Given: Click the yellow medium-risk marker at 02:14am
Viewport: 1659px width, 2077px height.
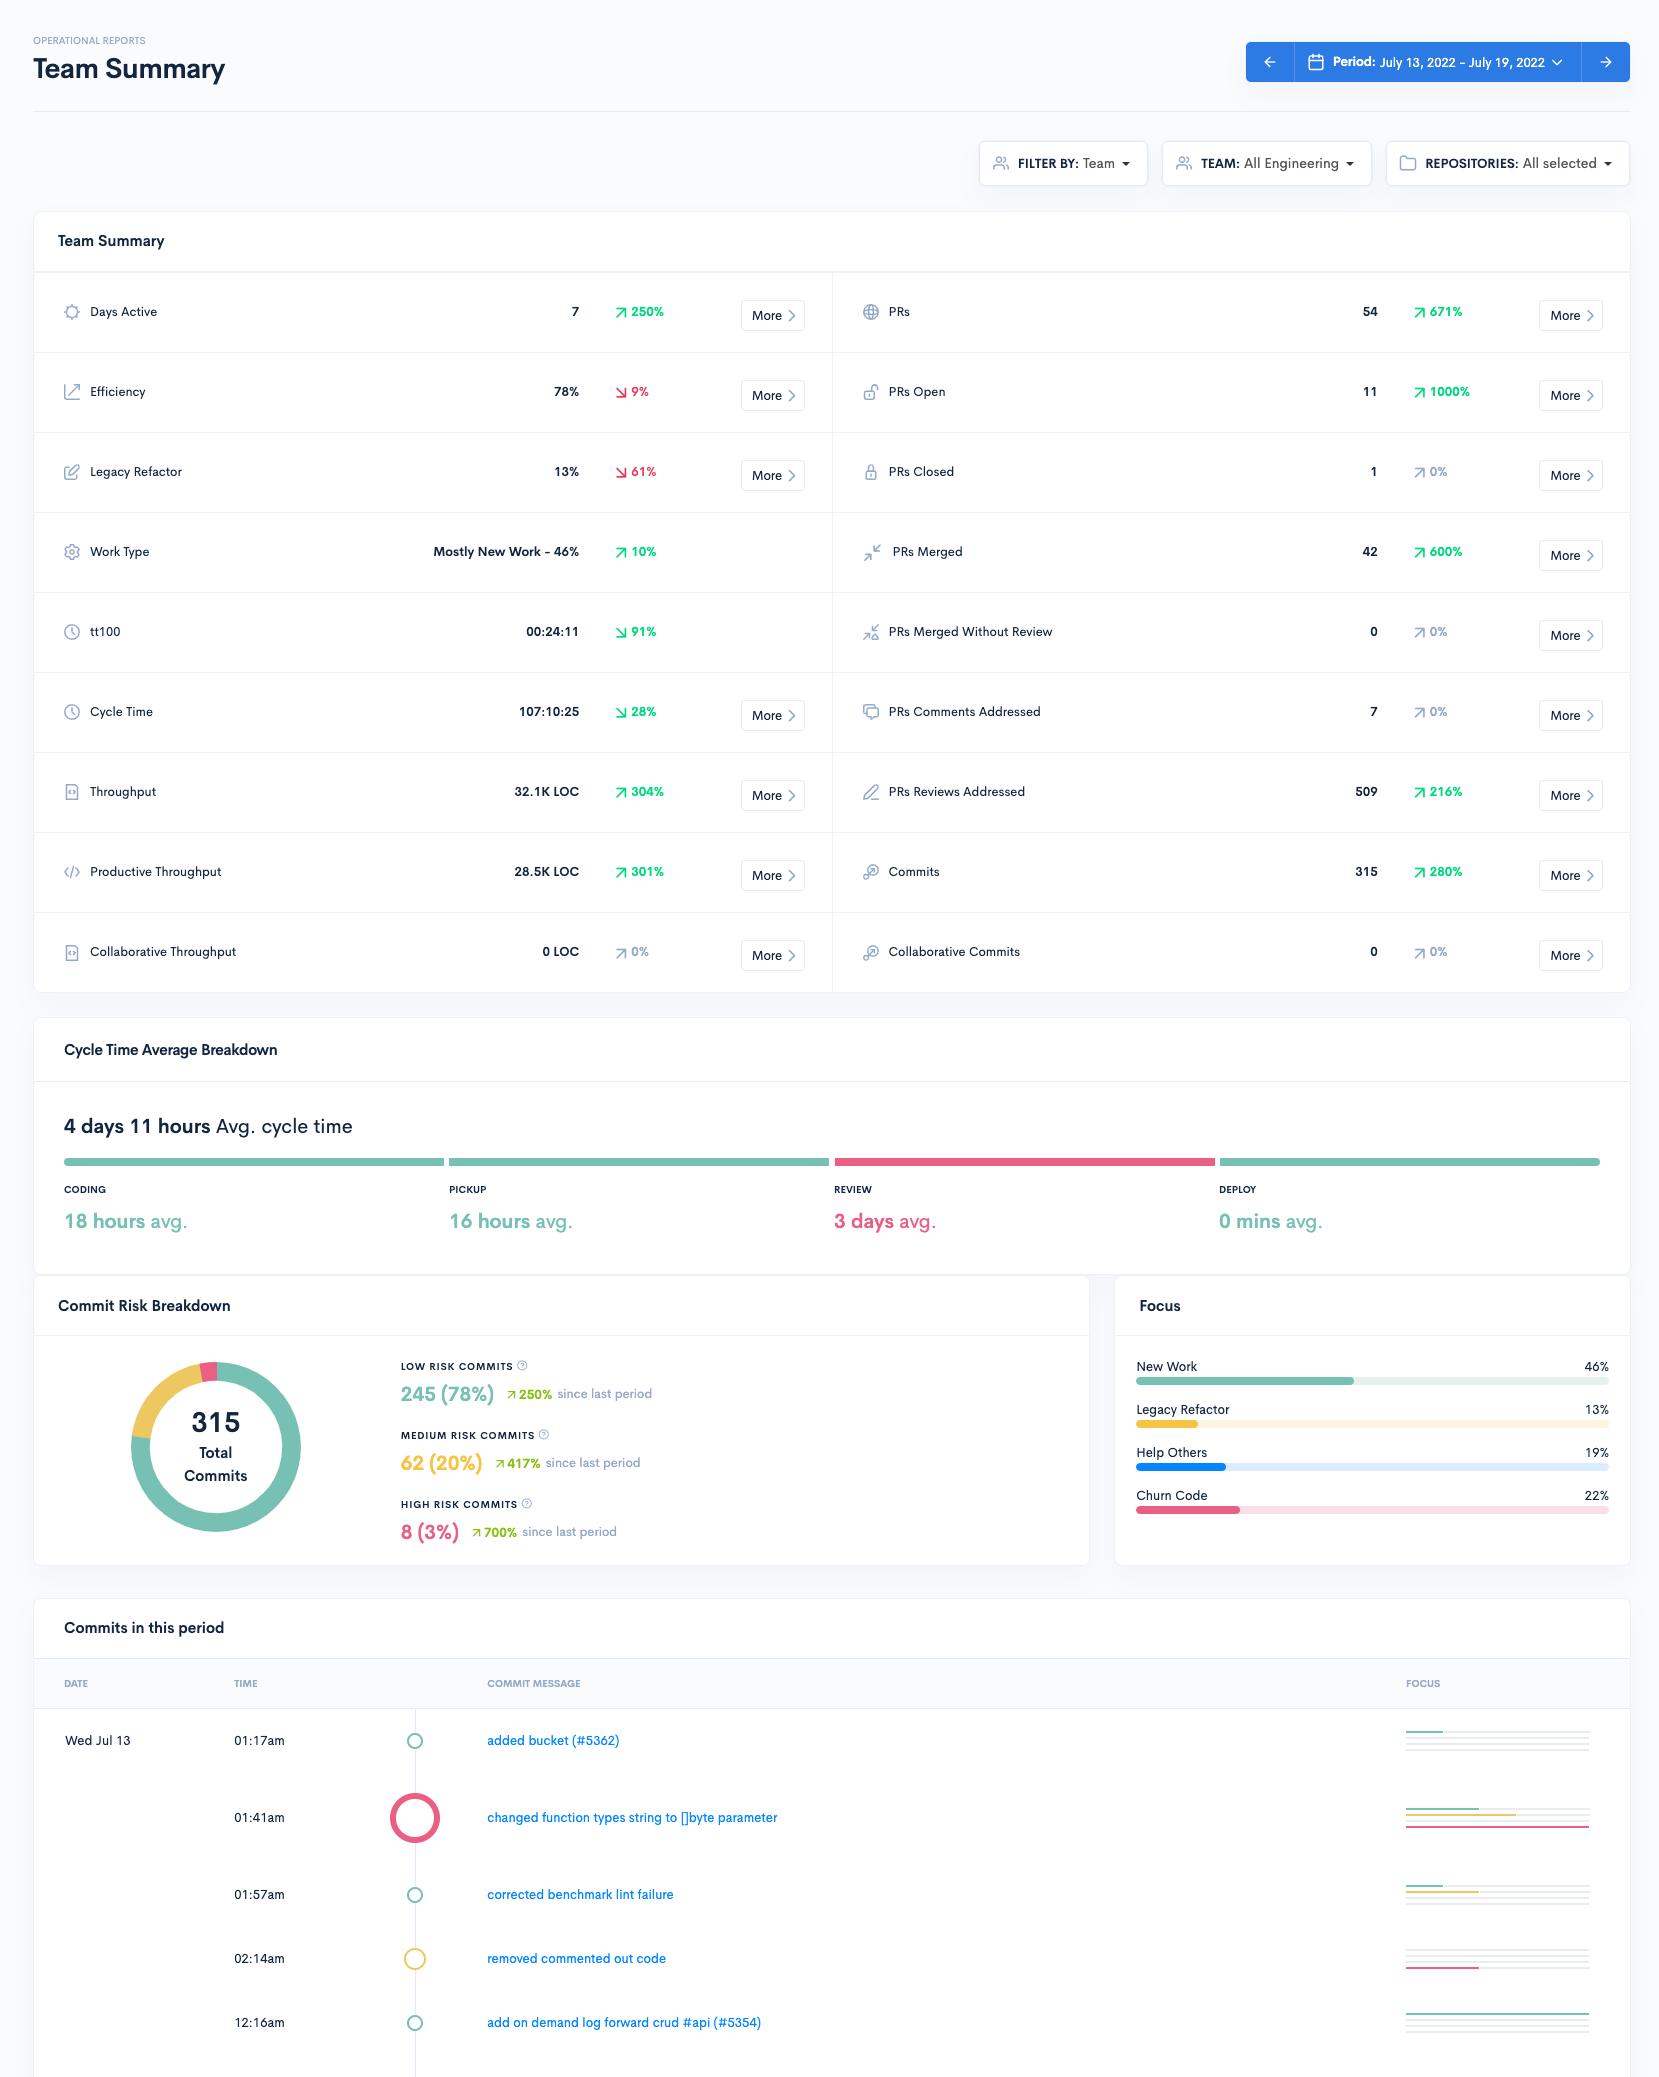Looking at the screenshot, I should 415,1959.
